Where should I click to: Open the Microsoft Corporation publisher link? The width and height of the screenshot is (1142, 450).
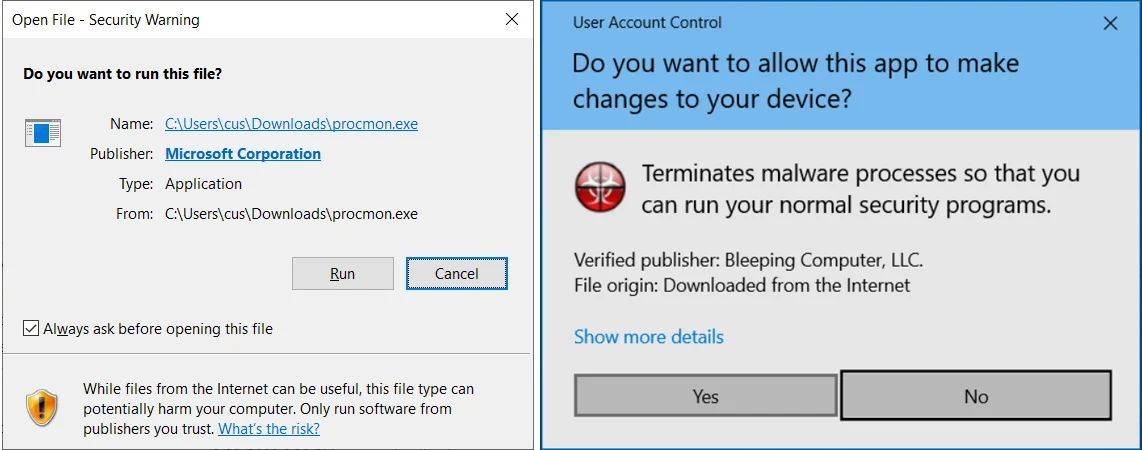pyautogui.click(x=243, y=154)
